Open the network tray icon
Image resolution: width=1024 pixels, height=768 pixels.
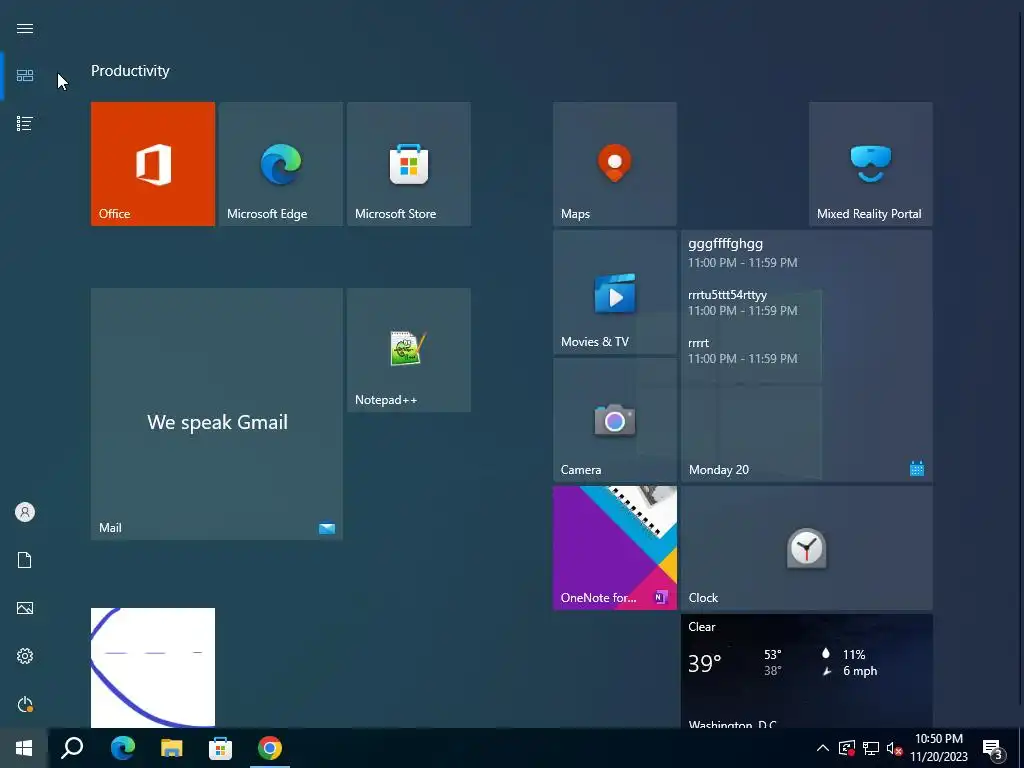(x=871, y=748)
